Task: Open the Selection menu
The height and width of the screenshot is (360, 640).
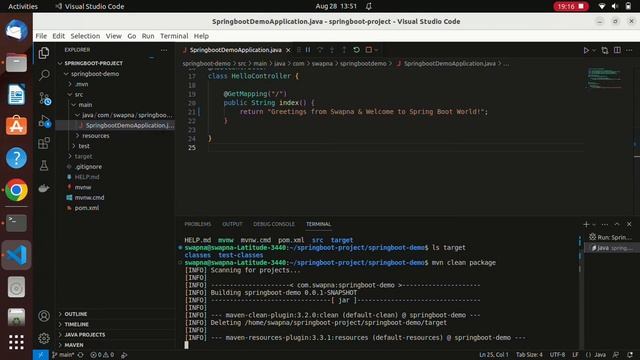Action: pos(85,36)
